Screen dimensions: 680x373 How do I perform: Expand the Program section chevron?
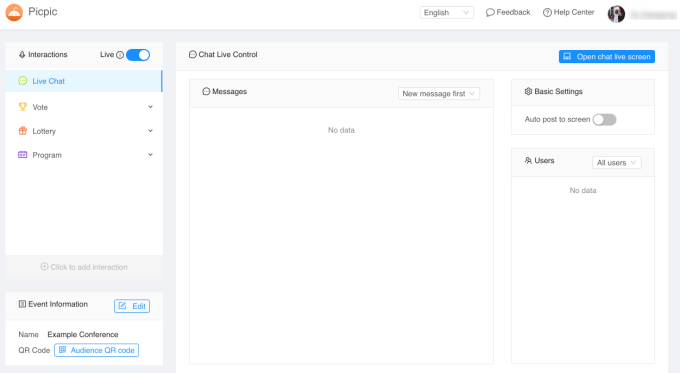coord(150,154)
